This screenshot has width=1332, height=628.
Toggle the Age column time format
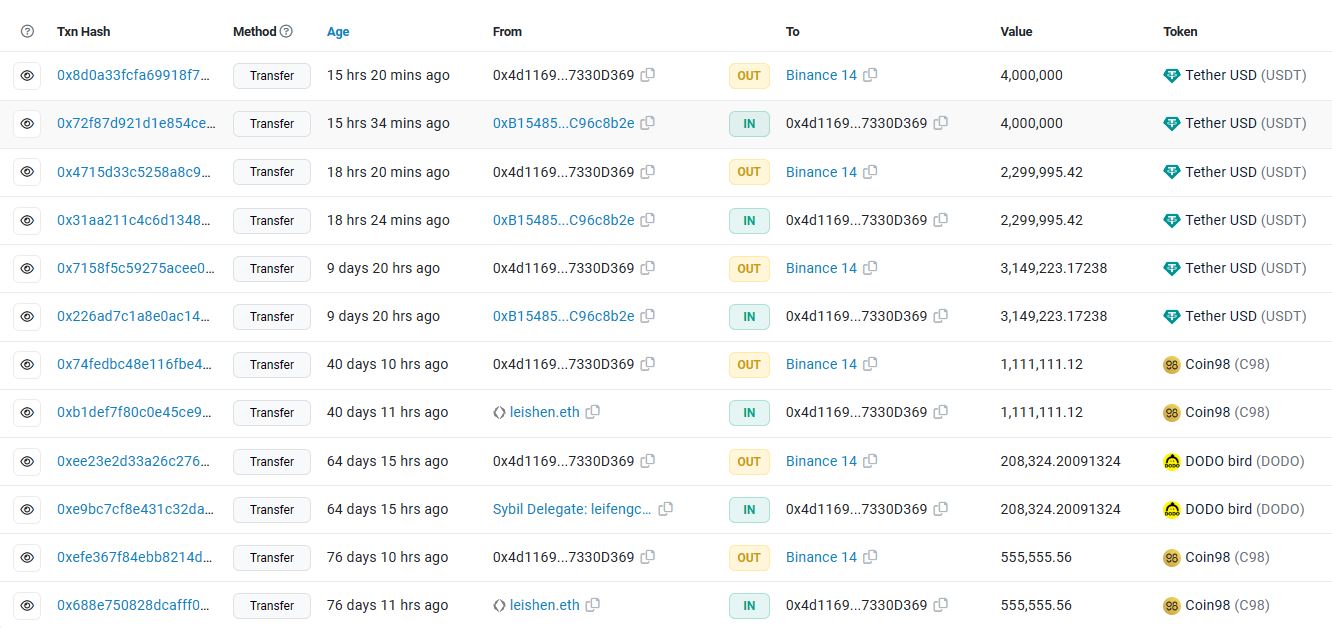[338, 32]
